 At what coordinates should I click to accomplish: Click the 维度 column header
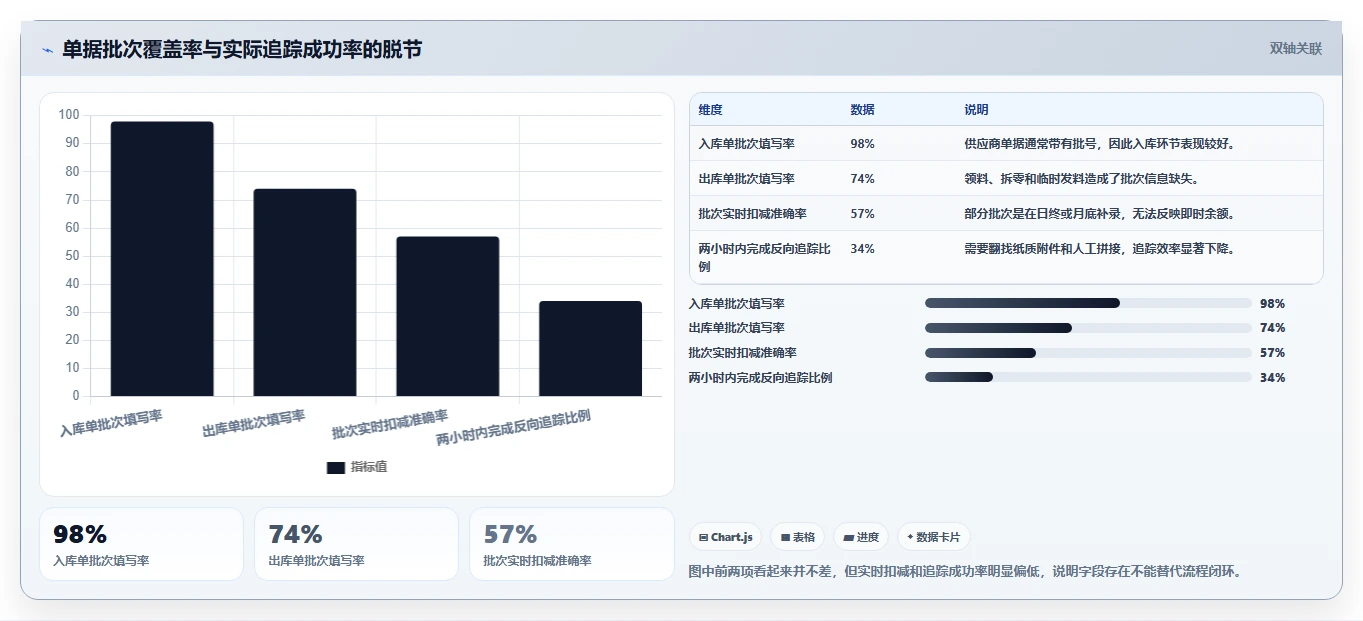click(710, 110)
